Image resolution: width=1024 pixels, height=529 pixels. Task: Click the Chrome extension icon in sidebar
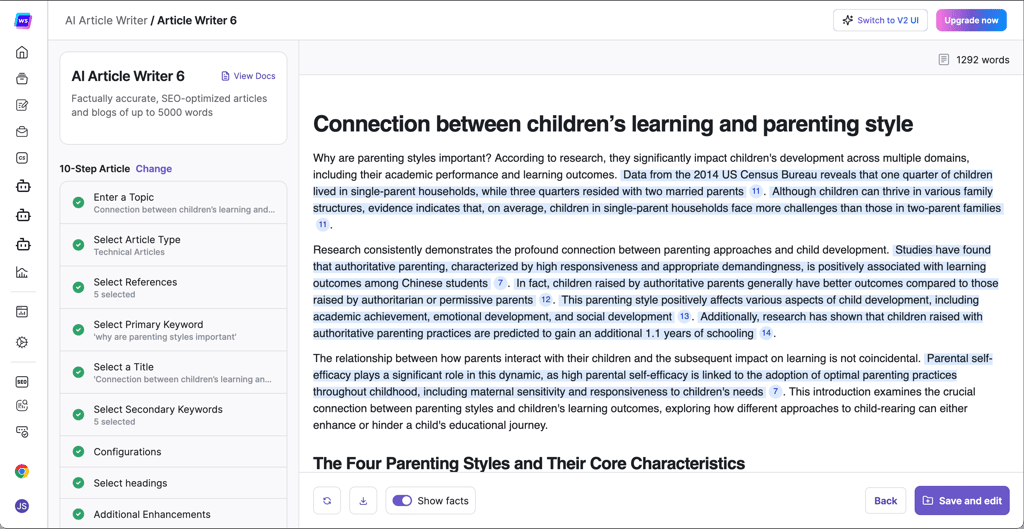pyautogui.click(x=22, y=472)
